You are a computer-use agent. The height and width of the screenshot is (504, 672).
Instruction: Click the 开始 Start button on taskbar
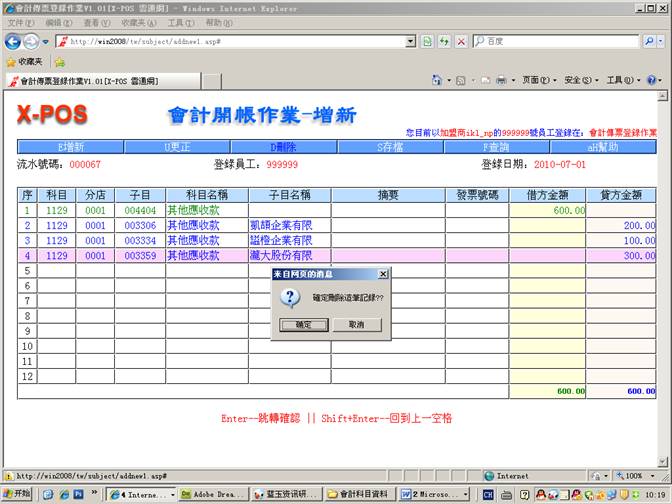[17, 494]
